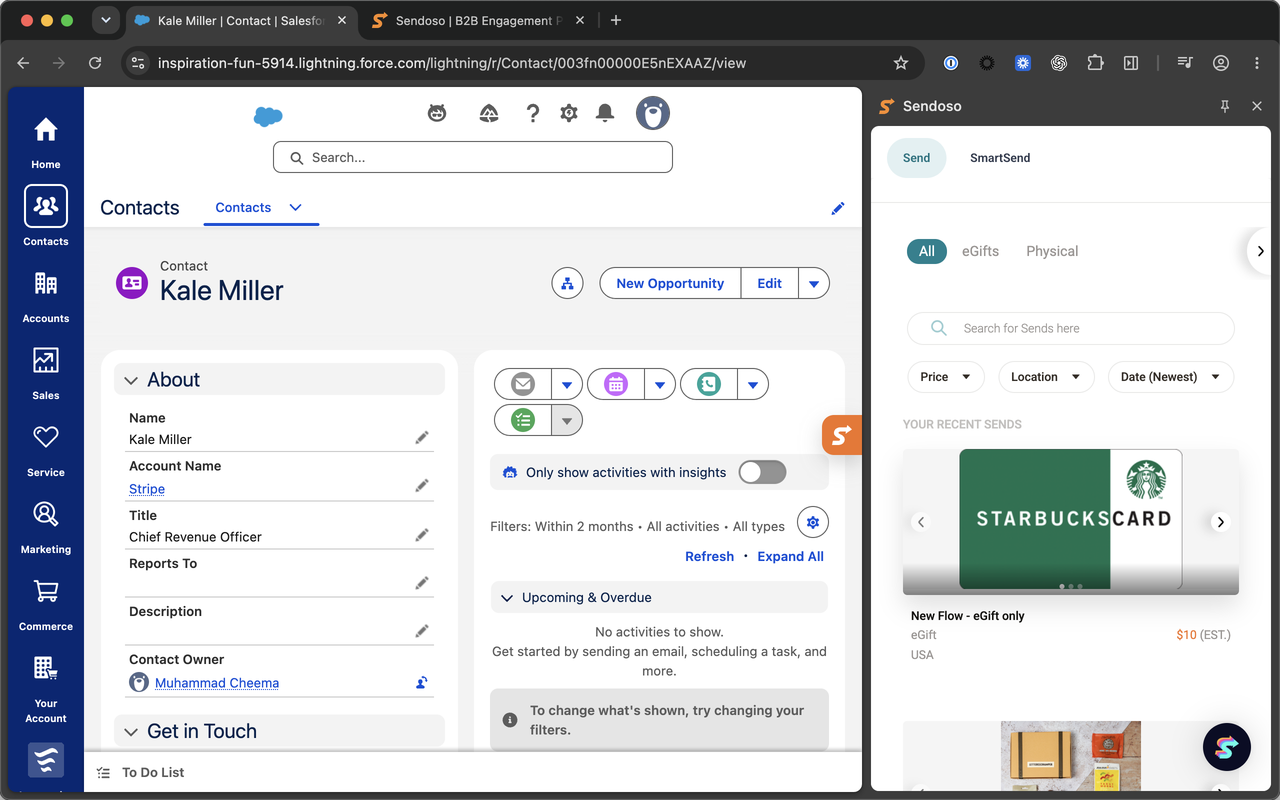1280x800 pixels.
Task: Open more actions dropdown next to Edit
Action: (x=814, y=284)
